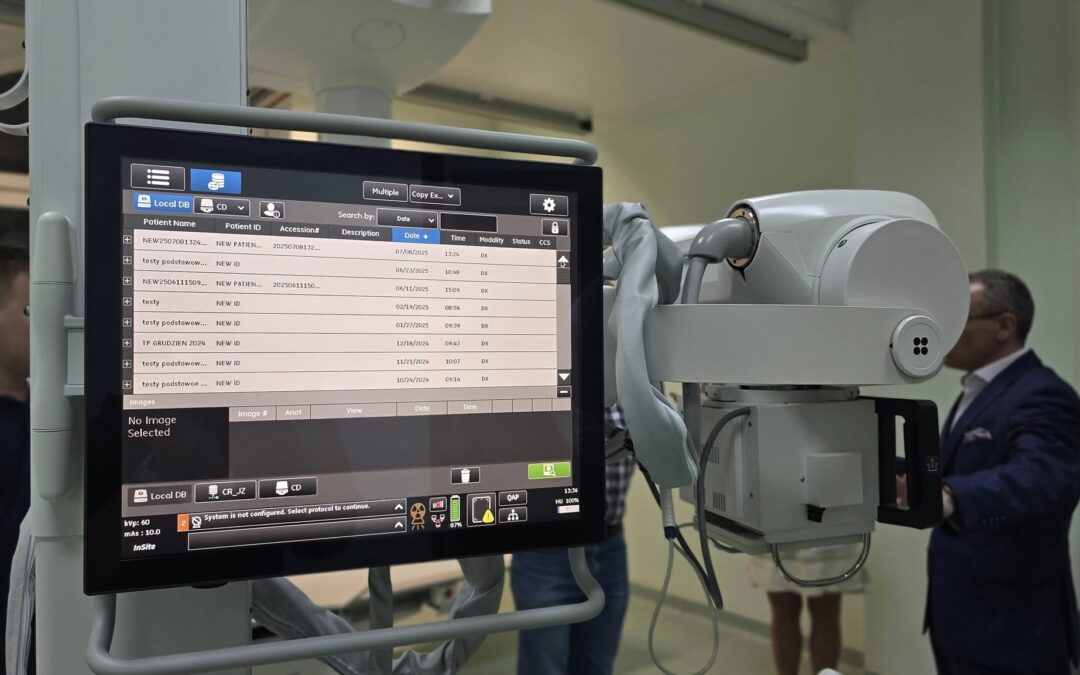The height and width of the screenshot is (675, 1080).
Task: Toggle the Multiple selection button
Action: coord(385,192)
